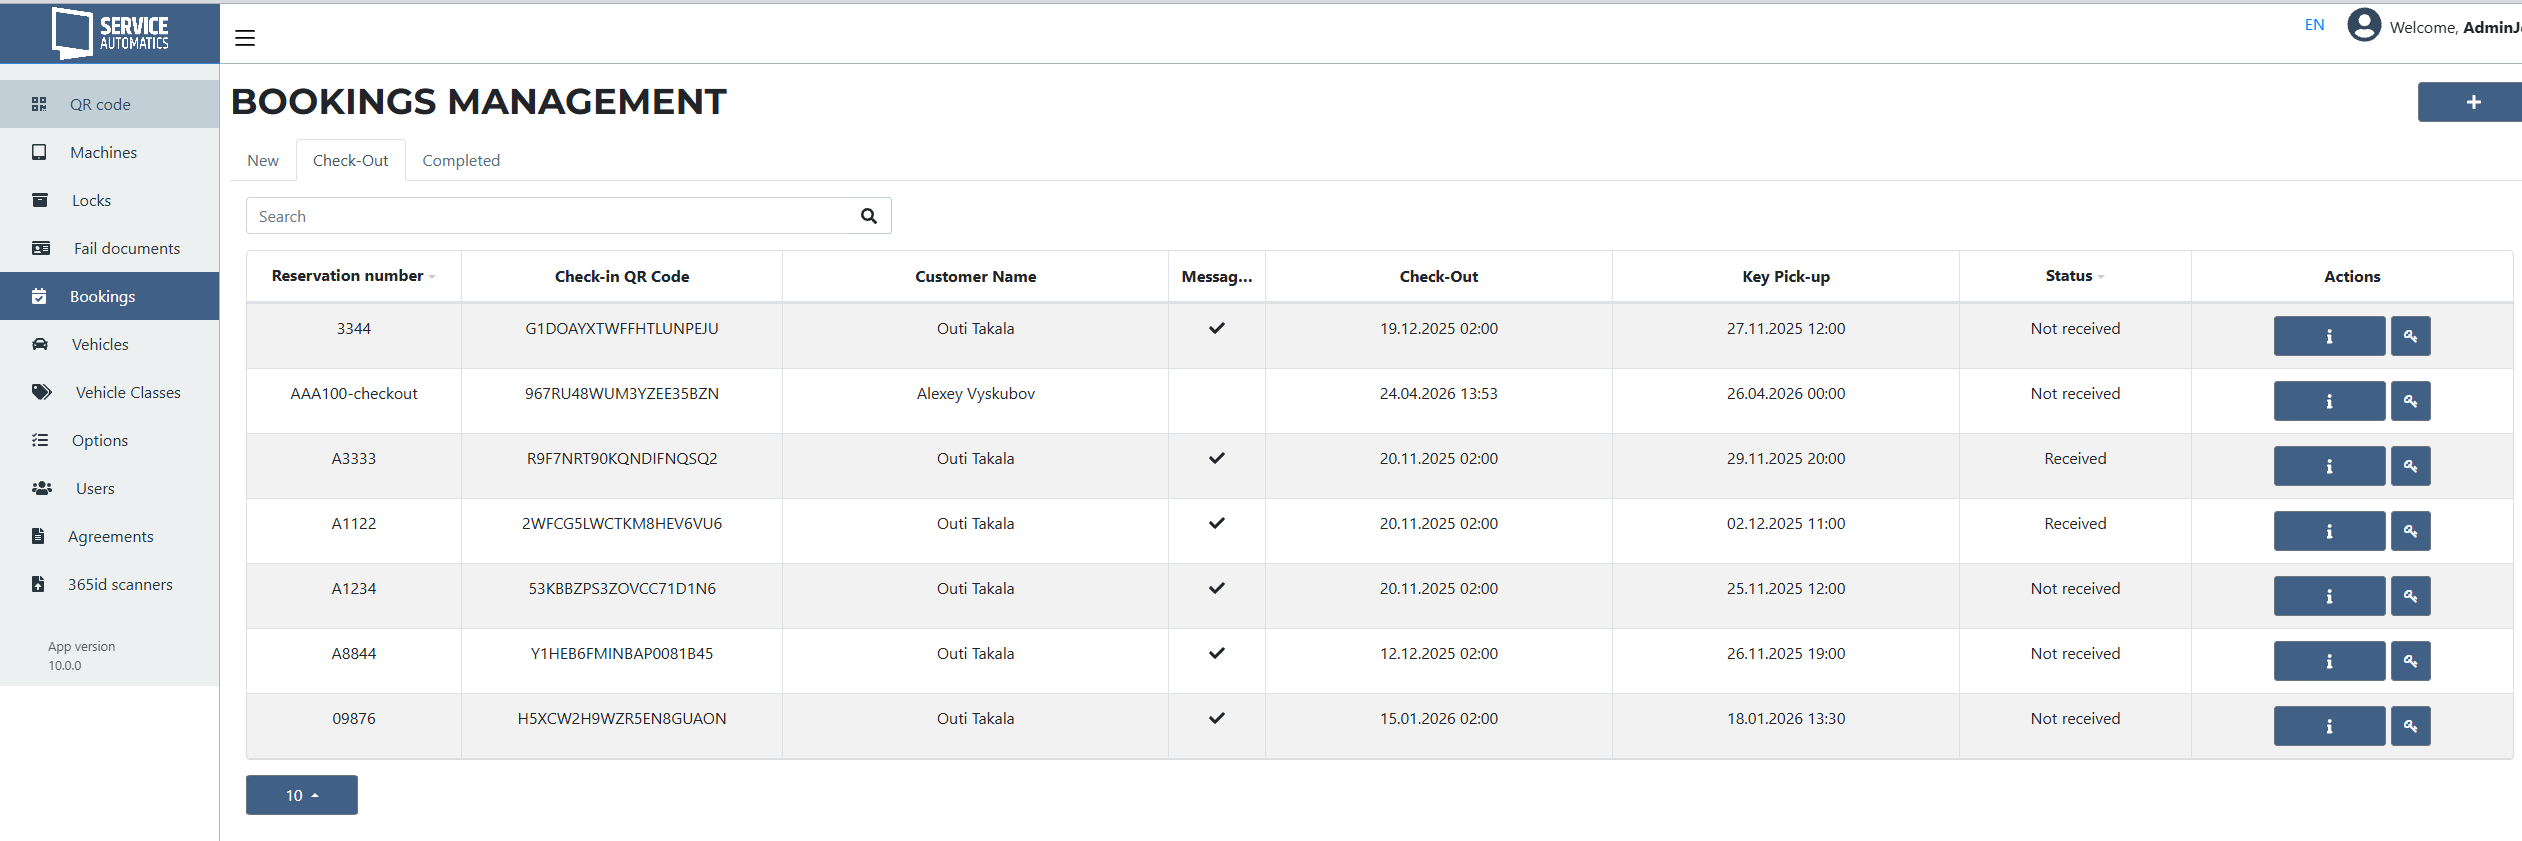Screen dimensions: 2522x841
Task: Open Vehicle Classes in sidebar
Action: (109, 392)
